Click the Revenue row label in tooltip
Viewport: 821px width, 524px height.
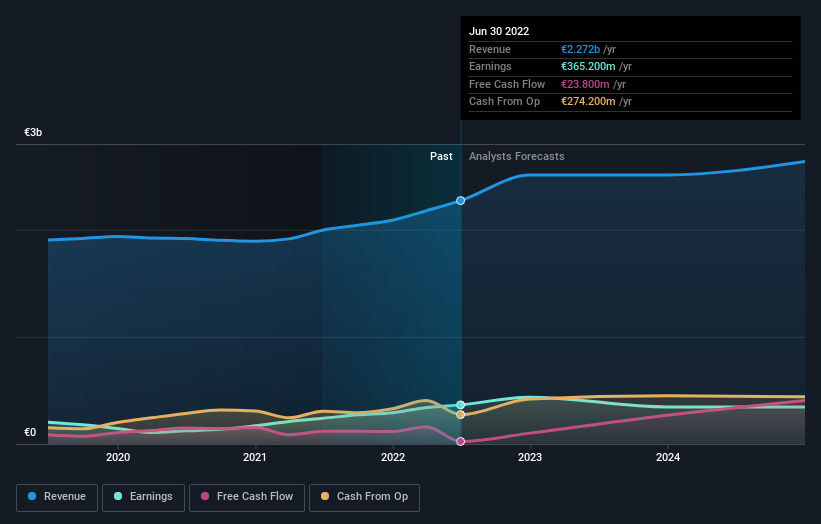point(490,49)
